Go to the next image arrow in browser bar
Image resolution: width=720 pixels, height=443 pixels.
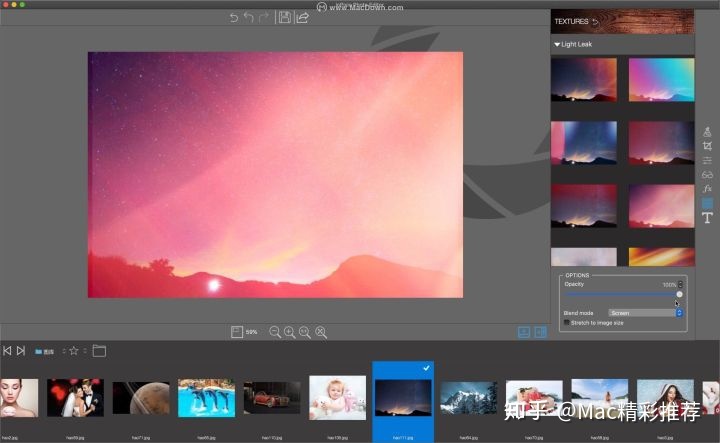(x=21, y=351)
